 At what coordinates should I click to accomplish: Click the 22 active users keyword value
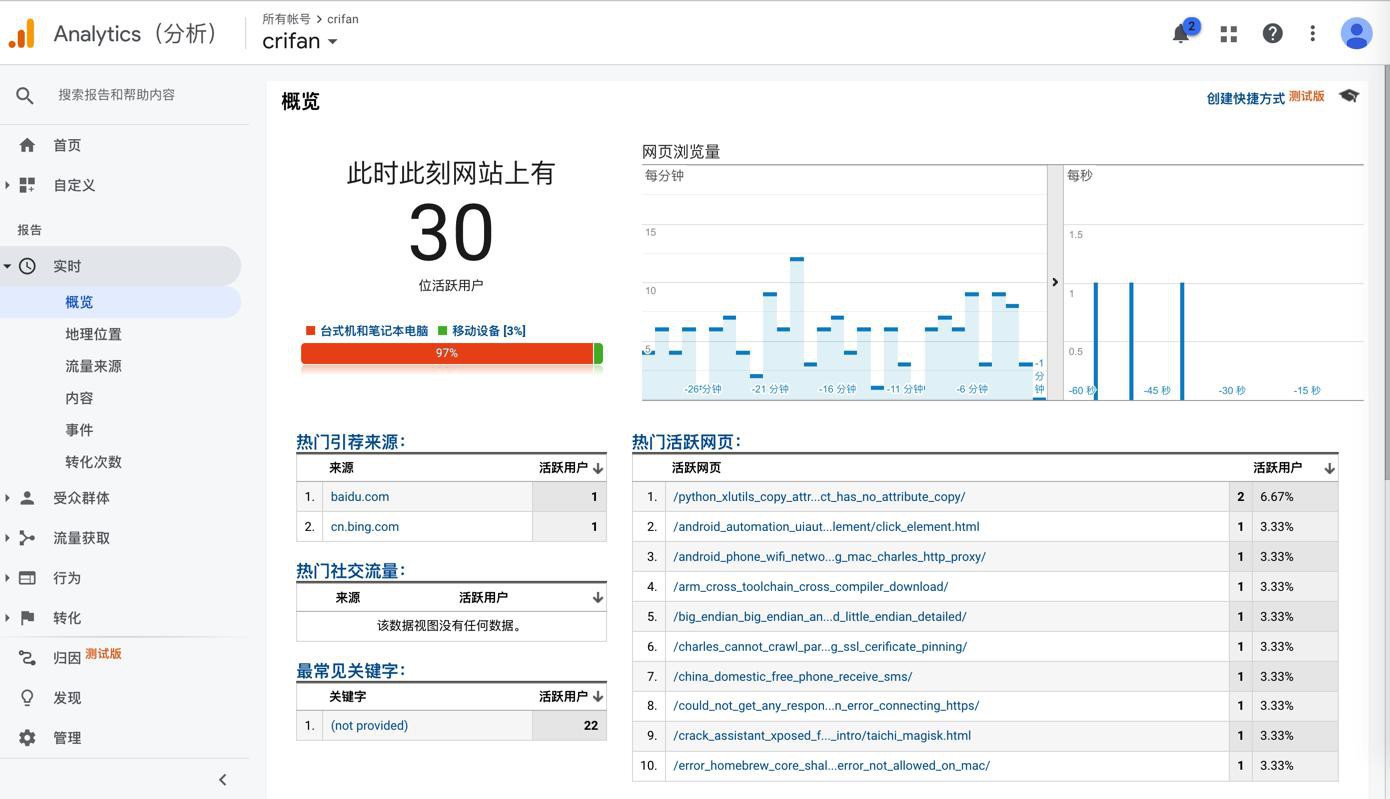point(591,726)
